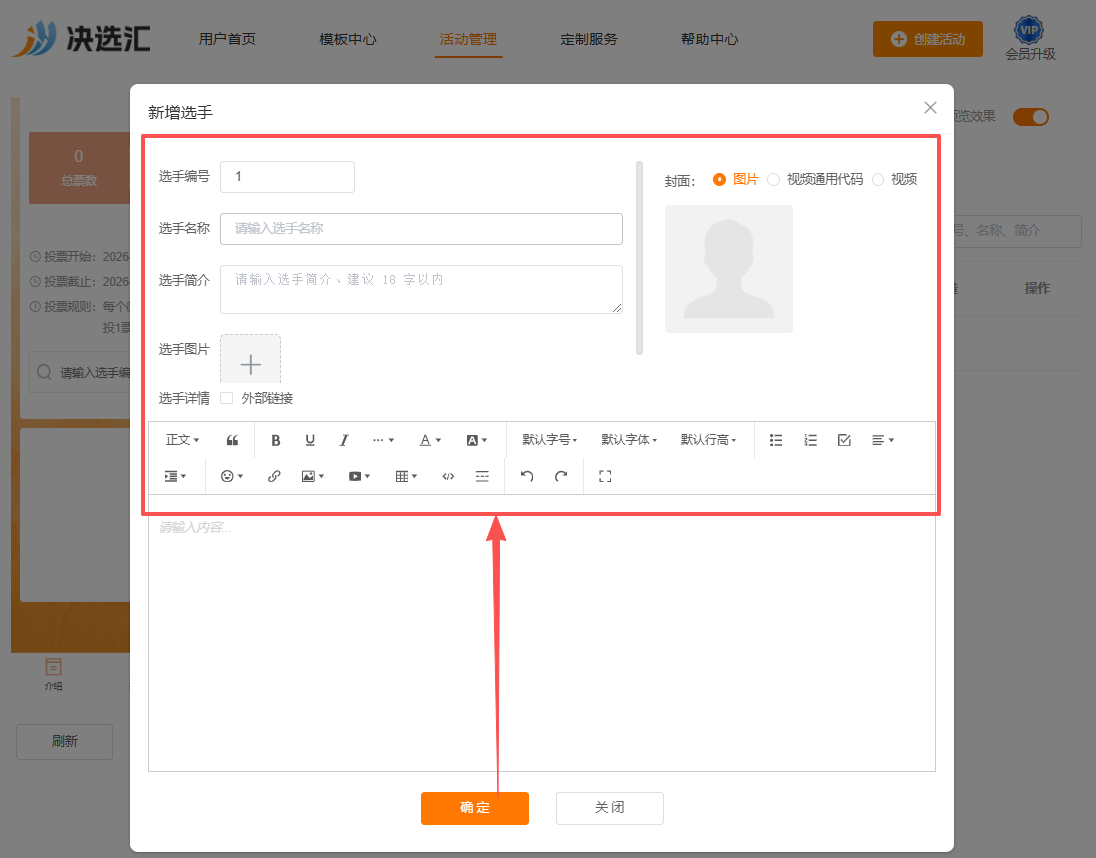Open the 正文 heading style dropdown
The image size is (1096, 858).
(x=182, y=440)
